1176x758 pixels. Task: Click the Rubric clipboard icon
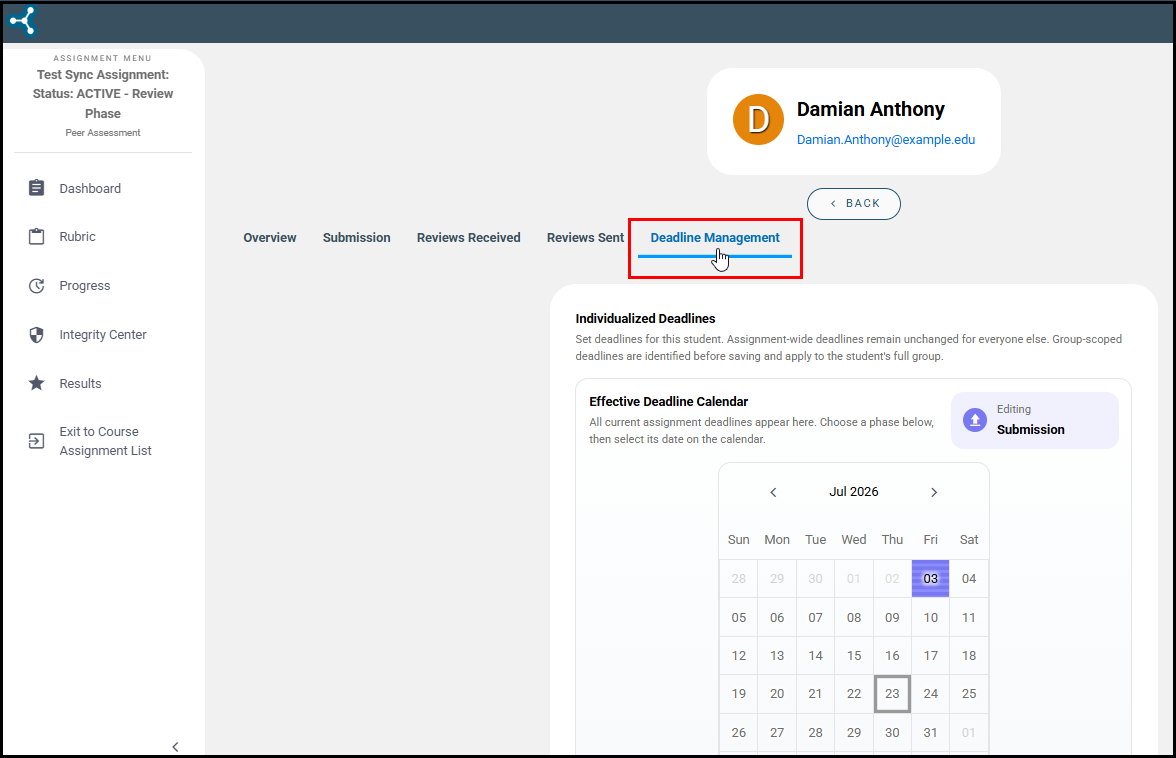click(x=36, y=236)
